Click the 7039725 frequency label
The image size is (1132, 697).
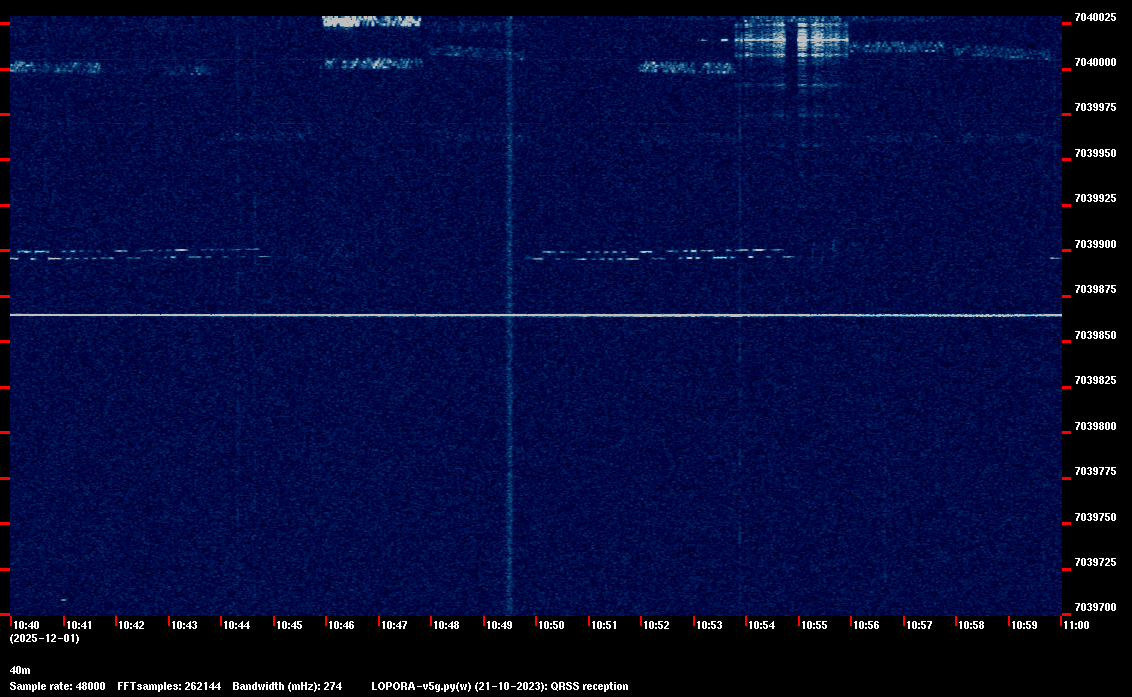click(x=1095, y=563)
